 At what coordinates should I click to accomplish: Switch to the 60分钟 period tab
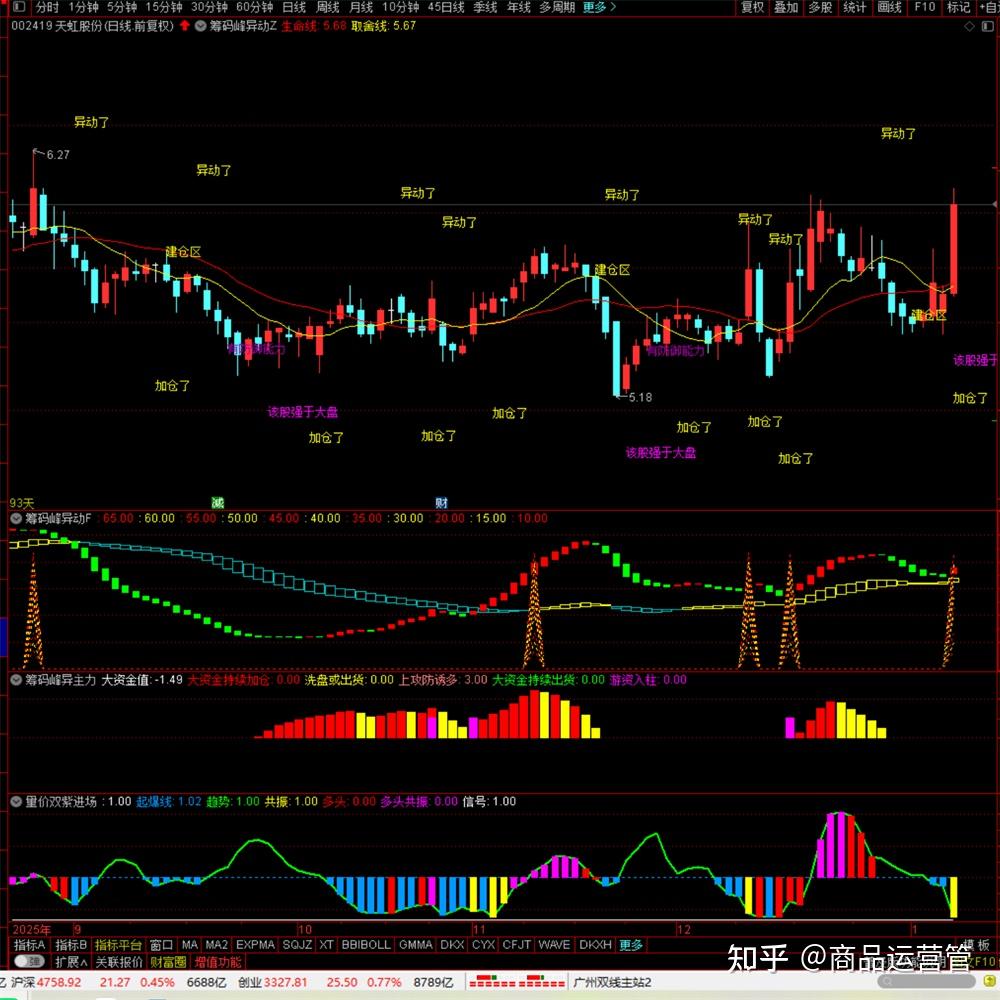254,7
